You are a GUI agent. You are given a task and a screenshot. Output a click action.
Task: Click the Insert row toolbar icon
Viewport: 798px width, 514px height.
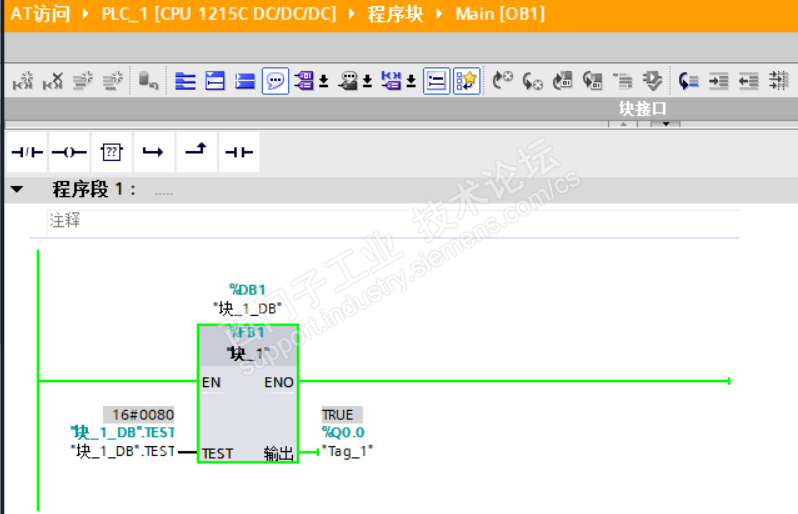(x=83, y=81)
